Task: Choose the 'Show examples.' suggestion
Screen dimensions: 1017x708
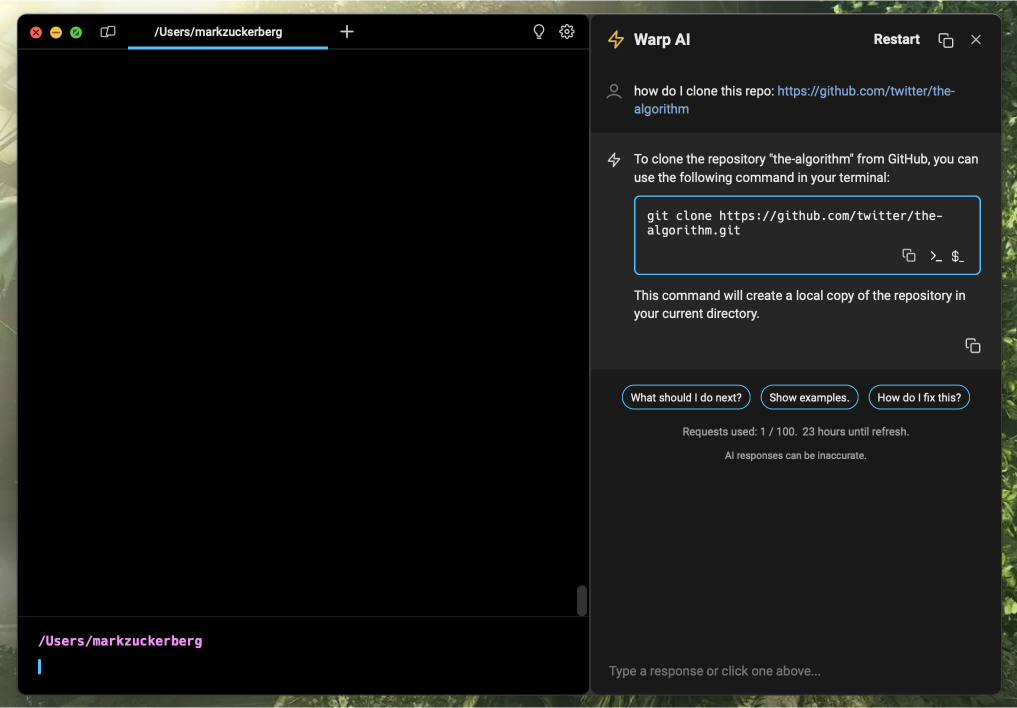Action: (x=809, y=397)
